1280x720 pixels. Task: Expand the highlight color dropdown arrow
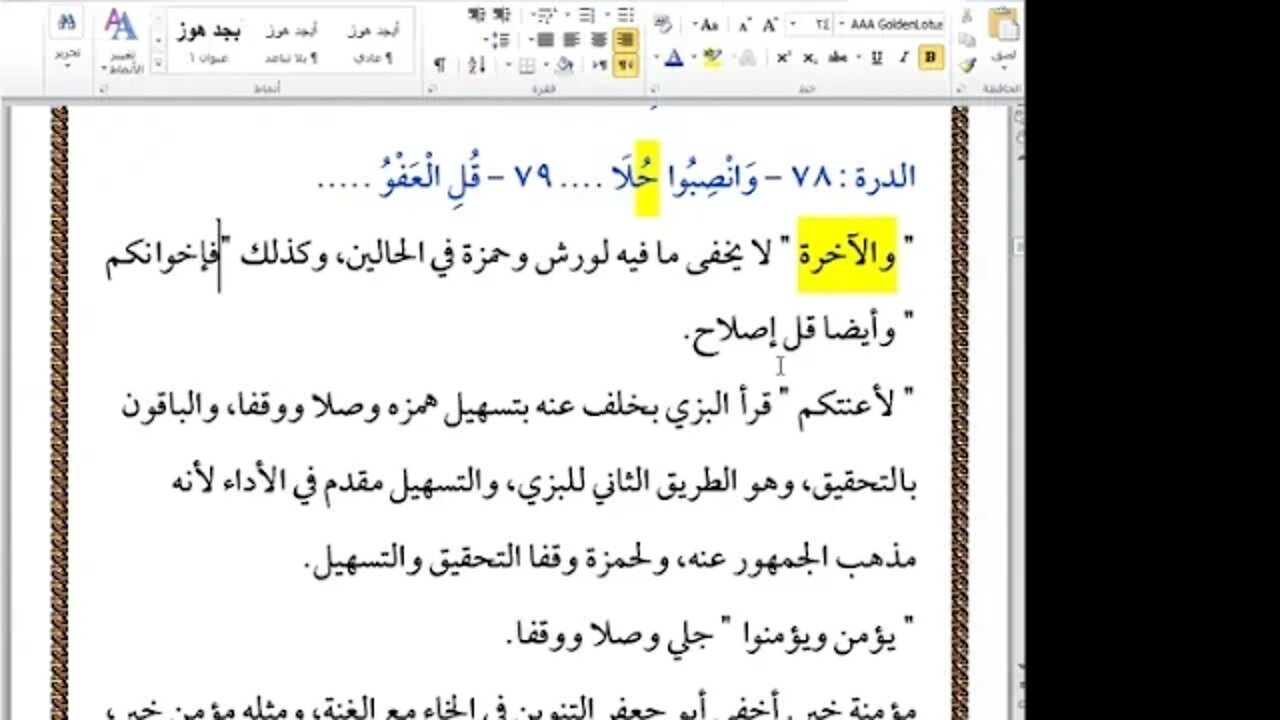tap(694, 57)
